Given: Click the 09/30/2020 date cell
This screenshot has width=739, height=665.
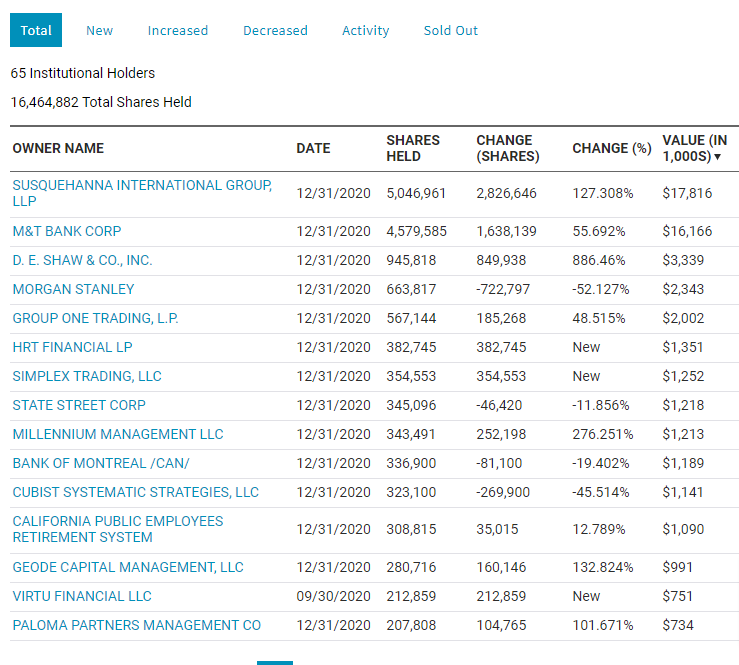Looking at the screenshot, I should [333, 596].
